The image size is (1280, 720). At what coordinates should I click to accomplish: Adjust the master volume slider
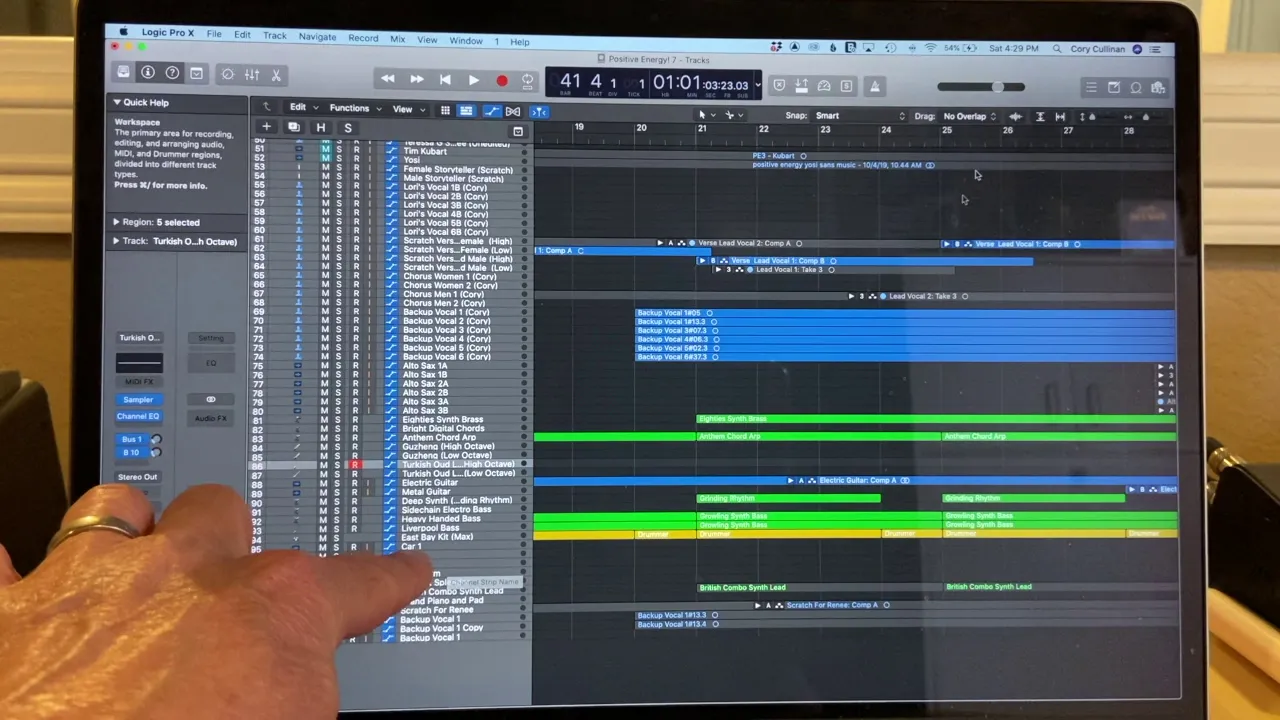981,87
